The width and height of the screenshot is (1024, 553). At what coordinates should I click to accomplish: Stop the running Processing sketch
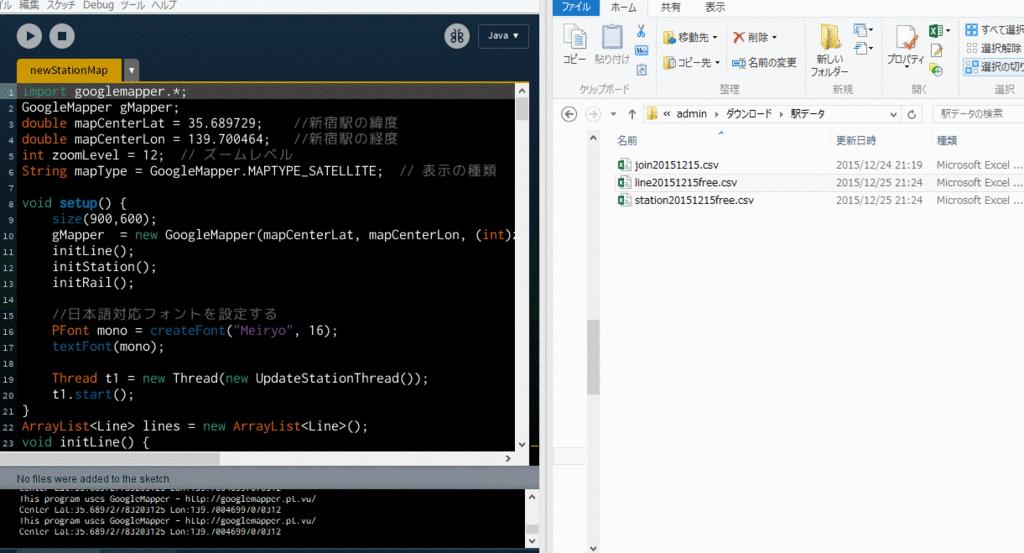click(62, 36)
